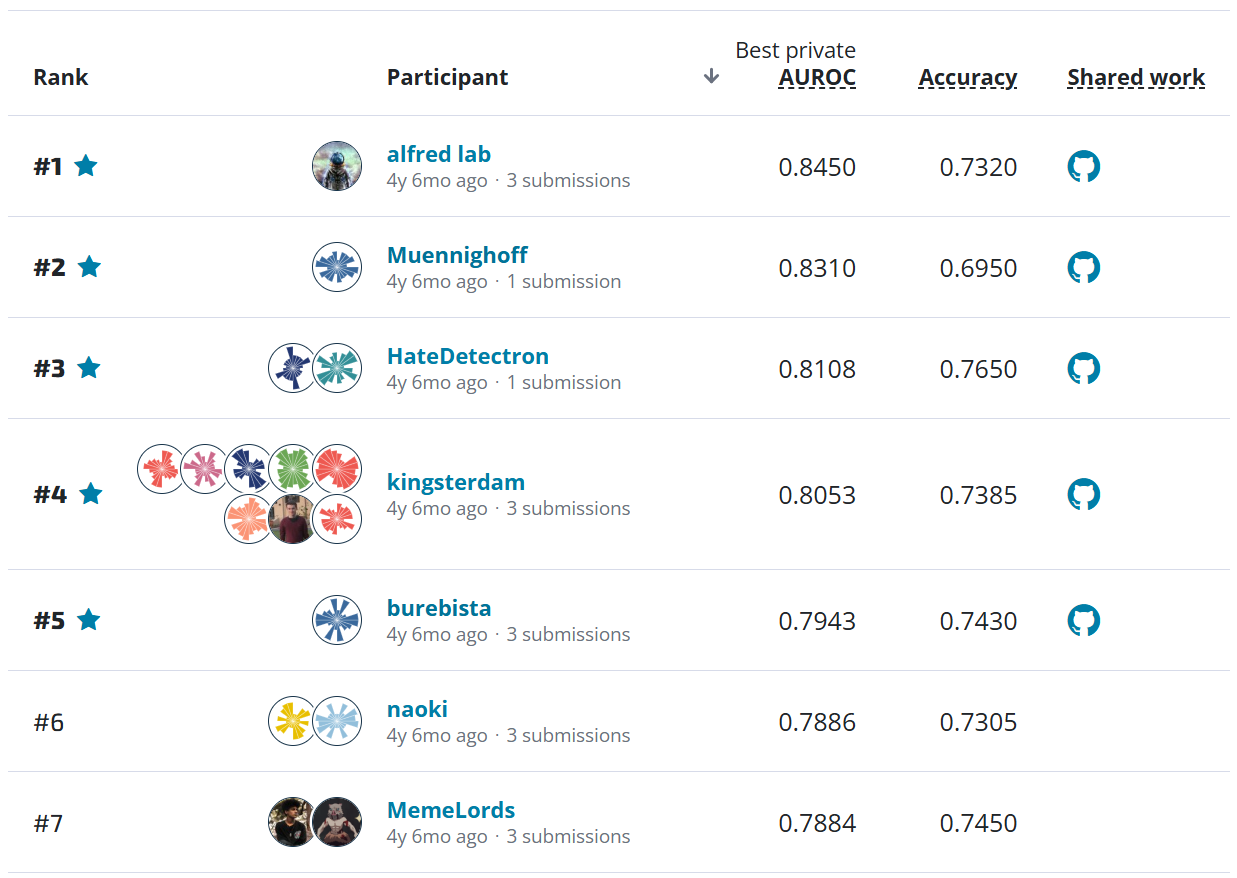Click the sort arrow beside Best private AUROC

coord(711,77)
